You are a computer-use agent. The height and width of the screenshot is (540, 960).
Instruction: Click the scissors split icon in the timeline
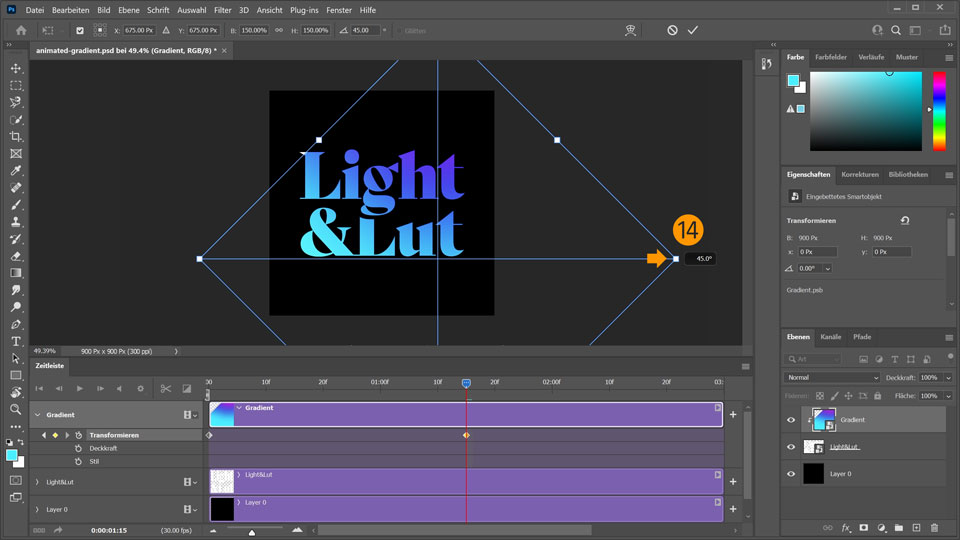click(166, 388)
